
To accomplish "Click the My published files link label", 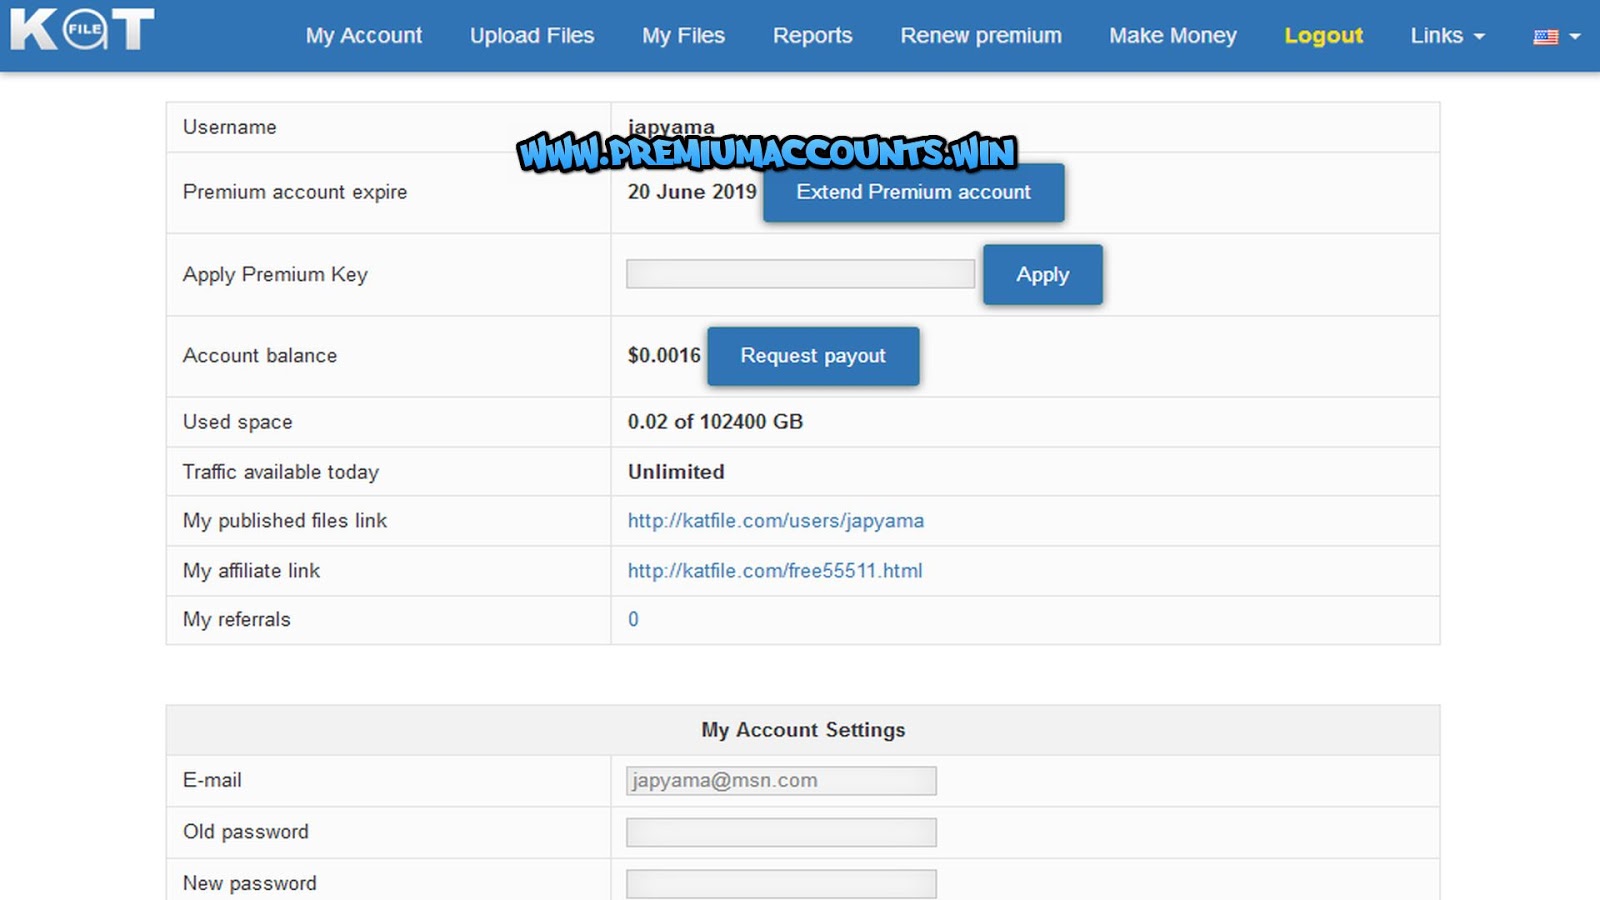I will (x=285, y=521).
